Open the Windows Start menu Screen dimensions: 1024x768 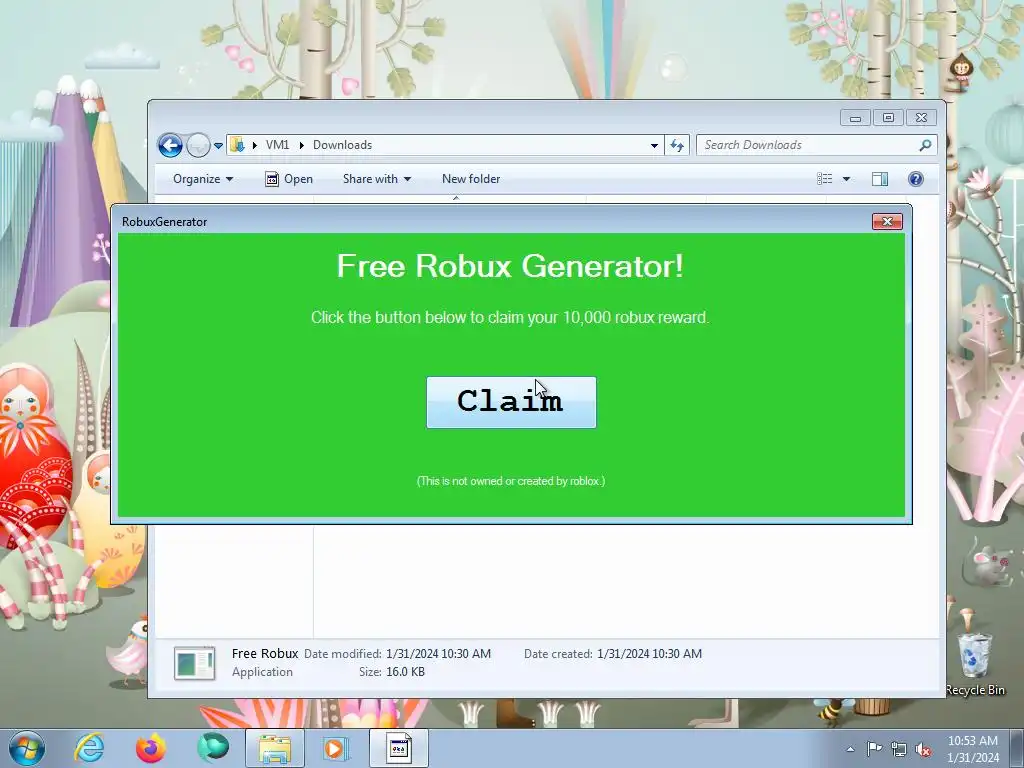pyautogui.click(x=27, y=748)
